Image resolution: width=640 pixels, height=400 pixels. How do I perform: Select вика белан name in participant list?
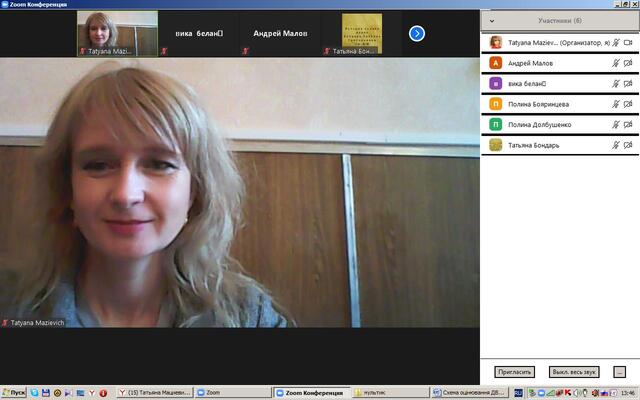point(527,84)
